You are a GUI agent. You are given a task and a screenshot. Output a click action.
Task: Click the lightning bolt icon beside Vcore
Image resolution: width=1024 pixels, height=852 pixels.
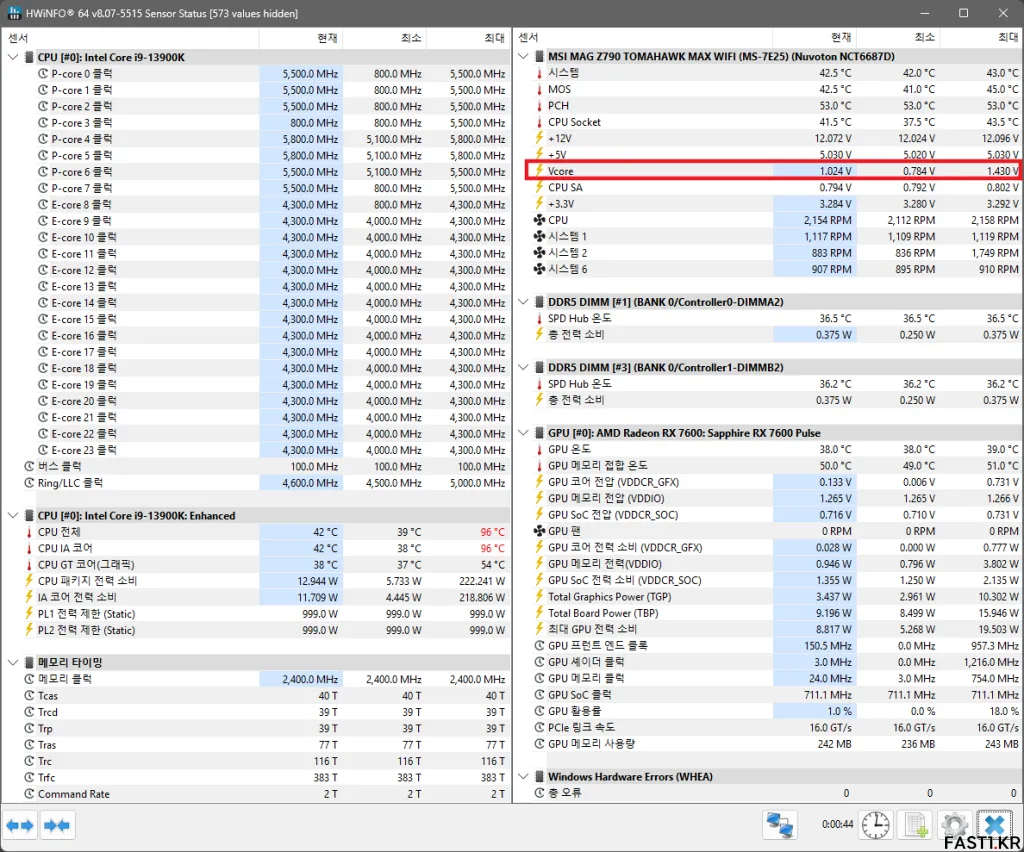pyautogui.click(x=539, y=171)
